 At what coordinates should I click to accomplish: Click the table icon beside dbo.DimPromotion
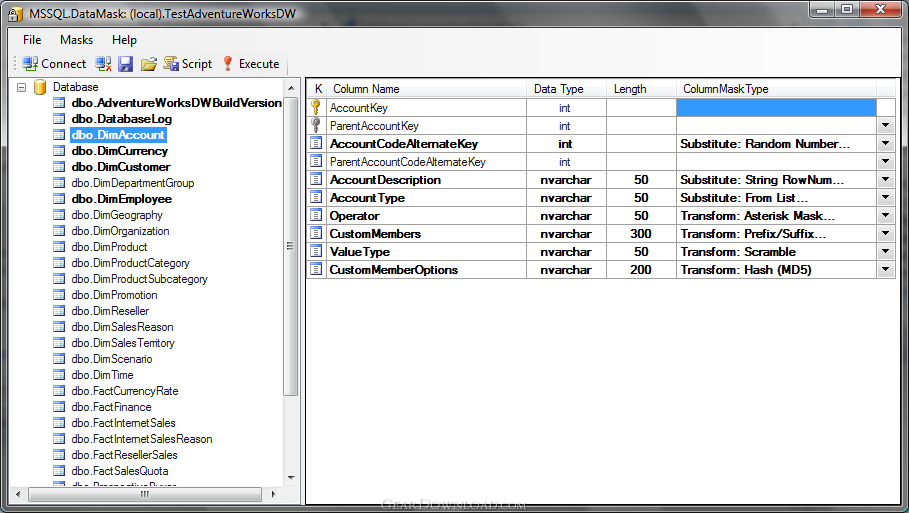coord(59,295)
